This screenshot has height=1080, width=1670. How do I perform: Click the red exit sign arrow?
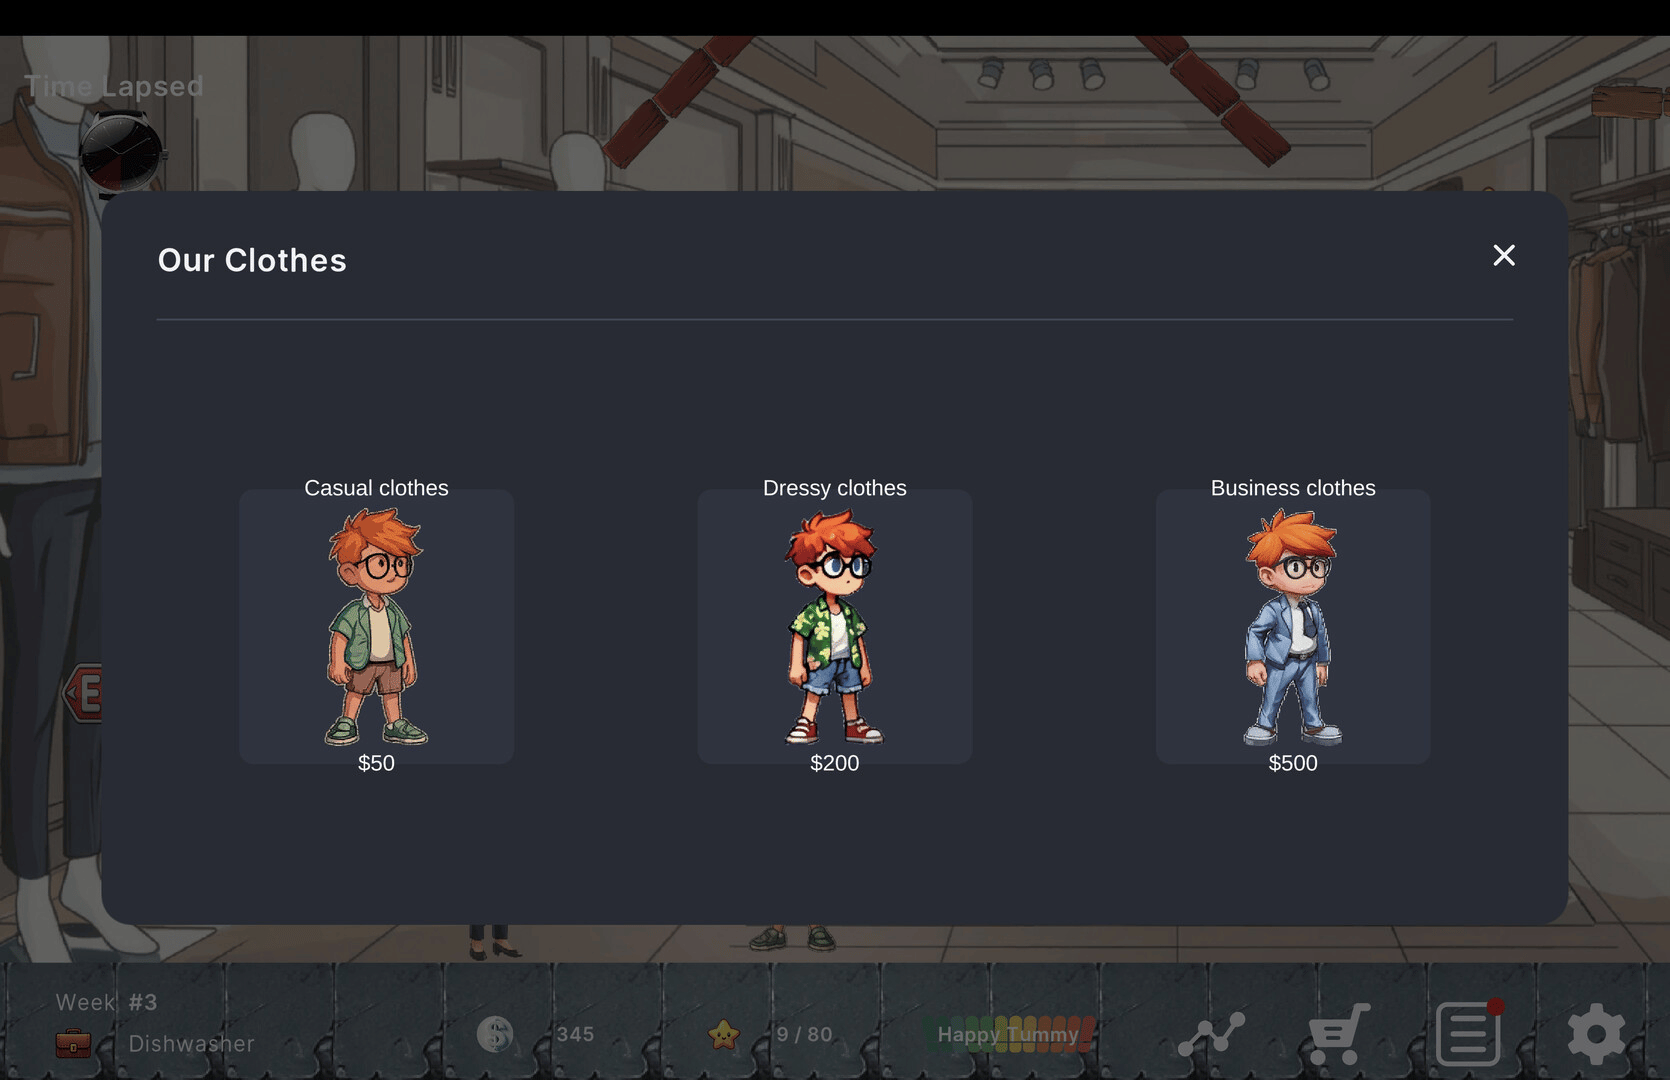pyautogui.click(x=84, y=692)
